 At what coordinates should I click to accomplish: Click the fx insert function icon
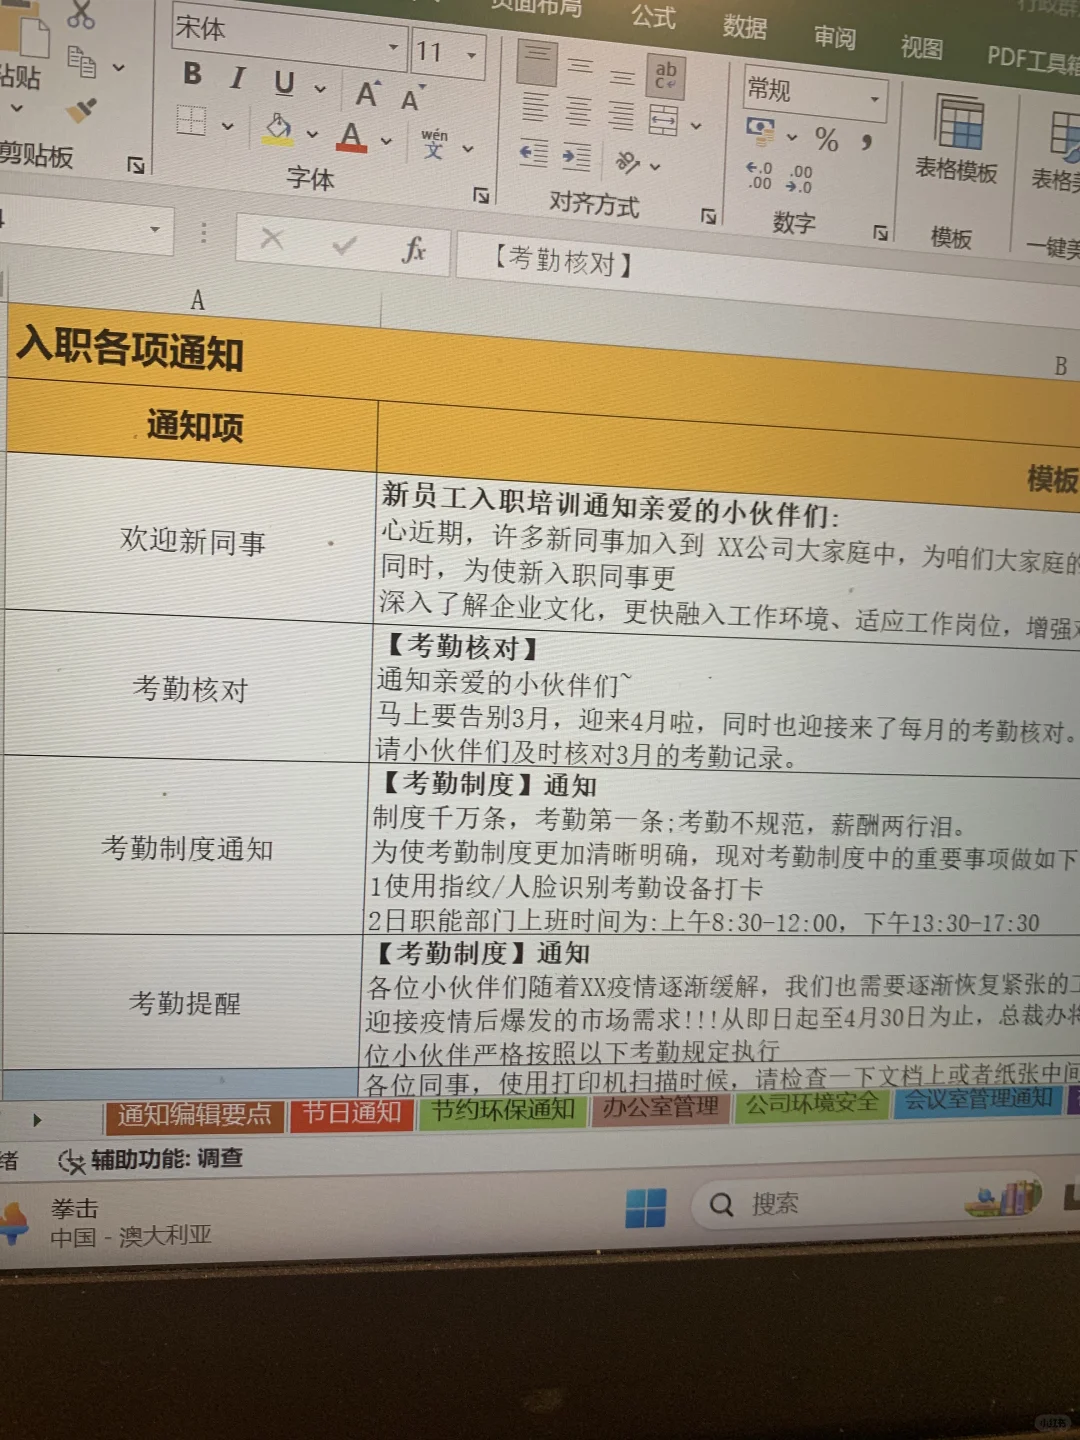413,248
